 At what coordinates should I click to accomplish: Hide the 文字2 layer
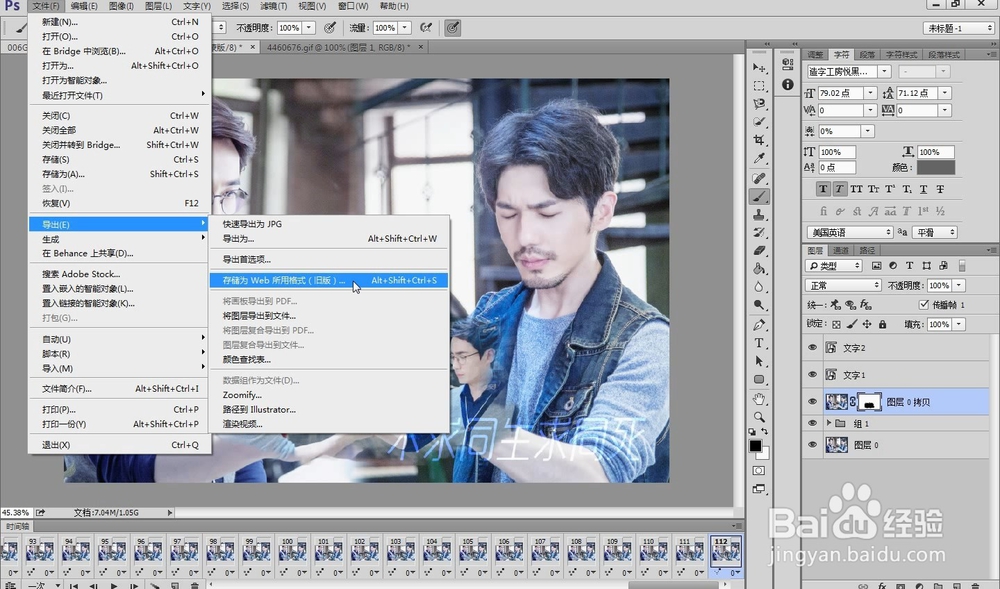[812, 348]
